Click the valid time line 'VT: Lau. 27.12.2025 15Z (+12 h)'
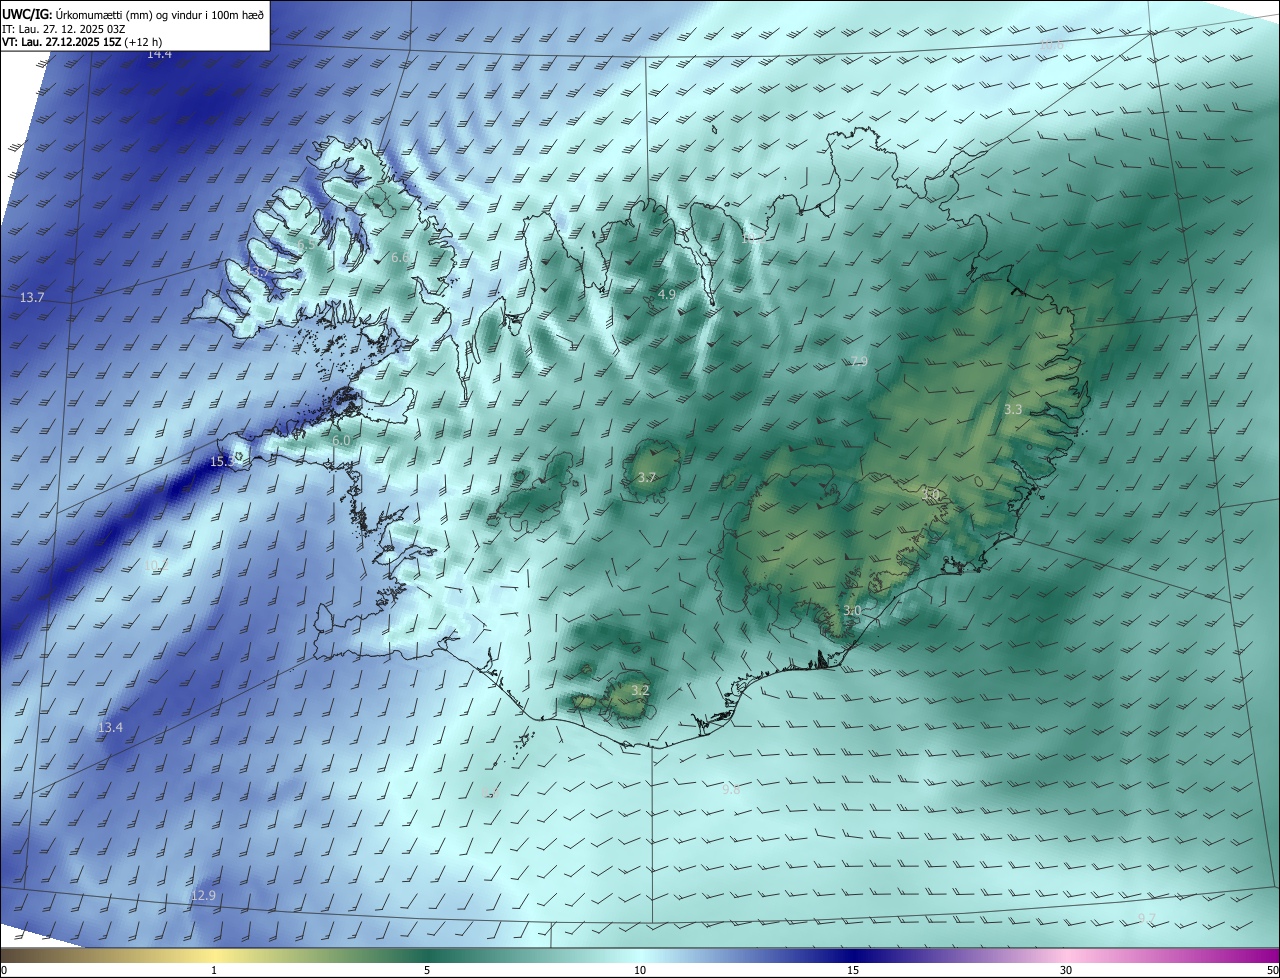The height and width of the screenshot is (978, 1280). coord(82,43)
